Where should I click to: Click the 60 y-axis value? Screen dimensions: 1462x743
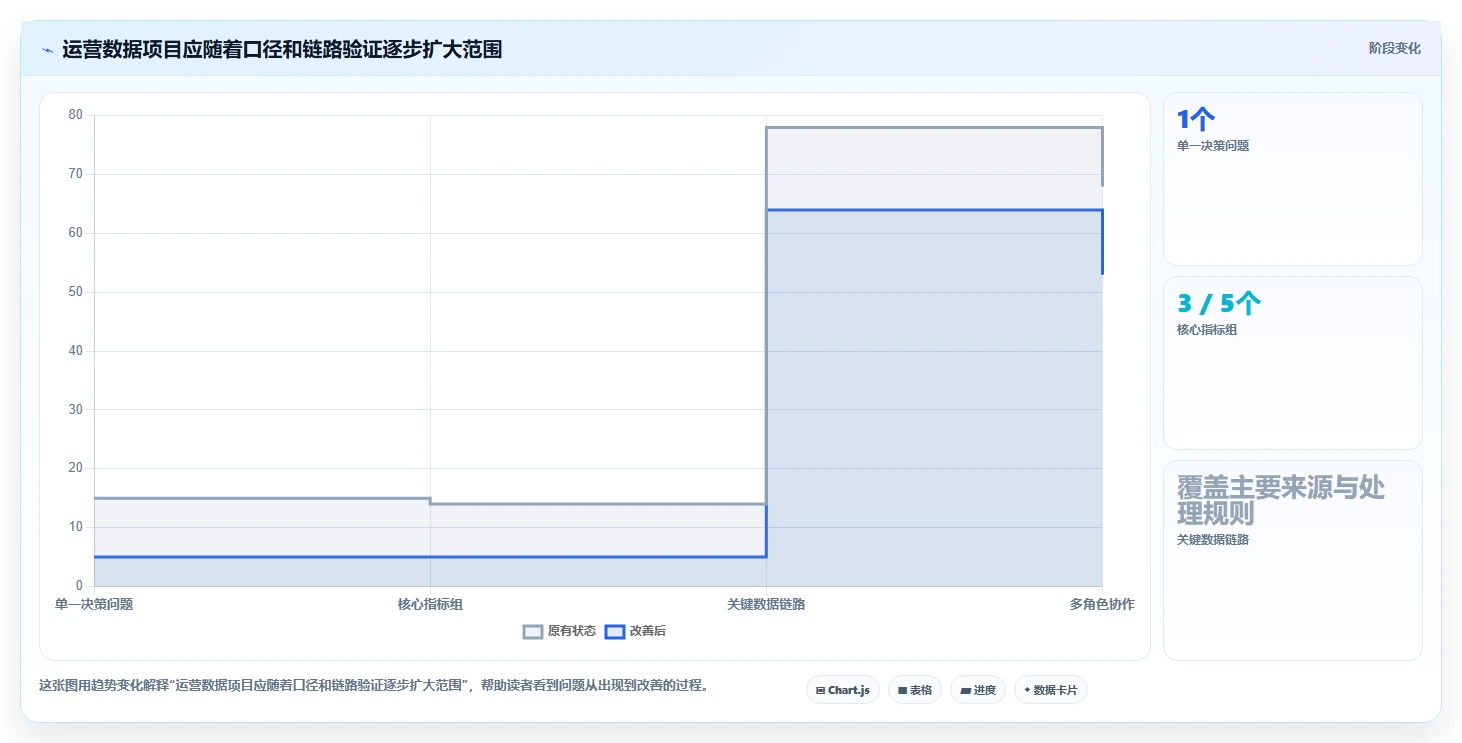tap(75, 233)
